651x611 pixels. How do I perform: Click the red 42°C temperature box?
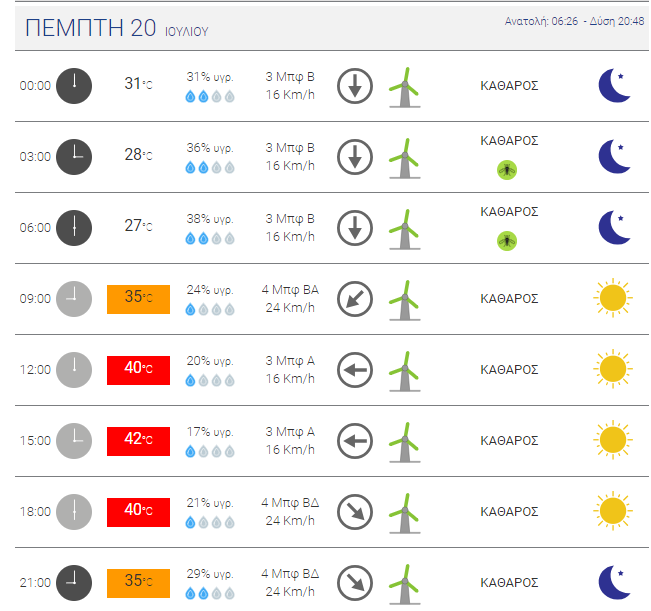coord(138,441)
